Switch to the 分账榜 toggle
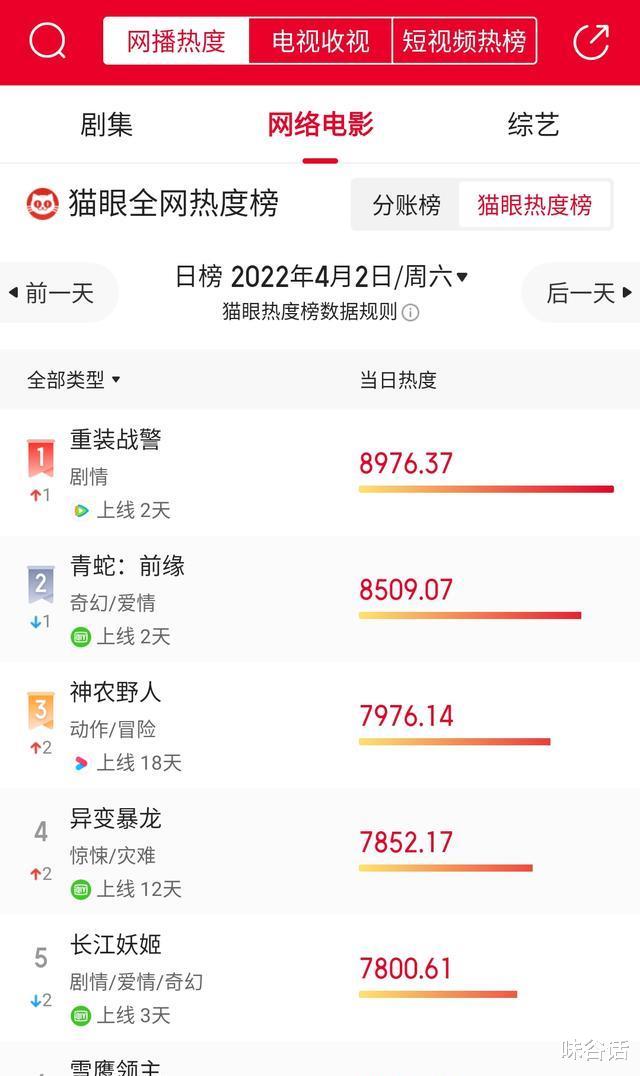The width and height of the screenshot is (640, 1076). point(406,205)
